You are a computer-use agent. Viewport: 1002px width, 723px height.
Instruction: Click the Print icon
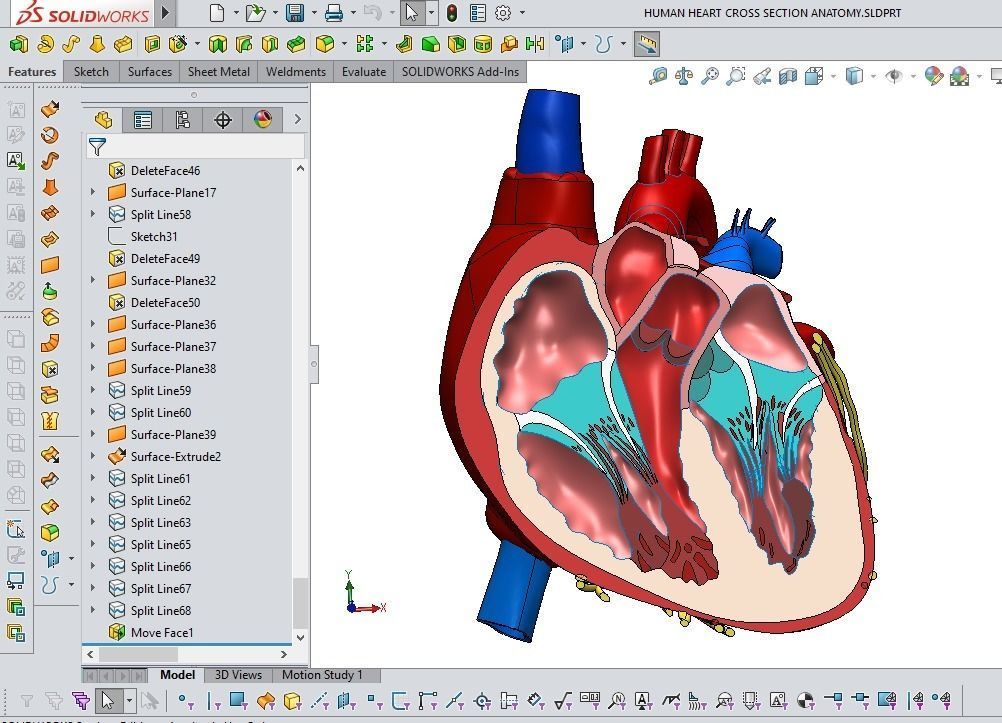[334, 13]
